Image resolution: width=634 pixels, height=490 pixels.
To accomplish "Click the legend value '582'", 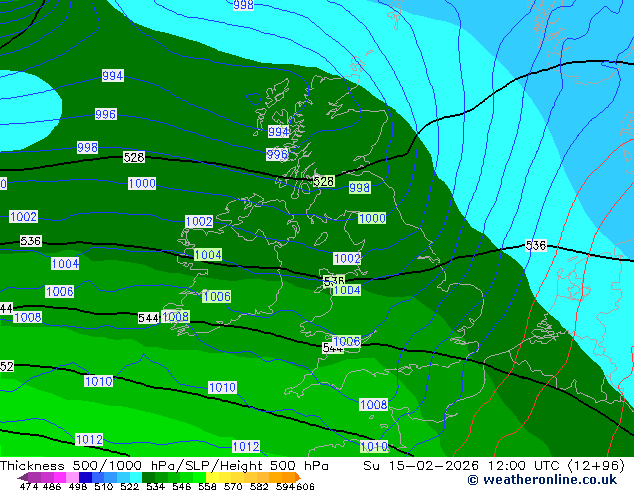I will pyautogui.click(x=259, y=486).
